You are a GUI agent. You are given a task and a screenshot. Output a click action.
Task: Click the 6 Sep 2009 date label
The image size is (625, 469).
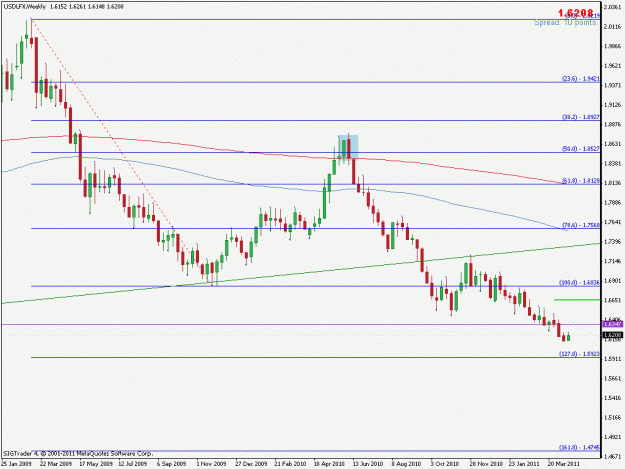click(171, 464)
